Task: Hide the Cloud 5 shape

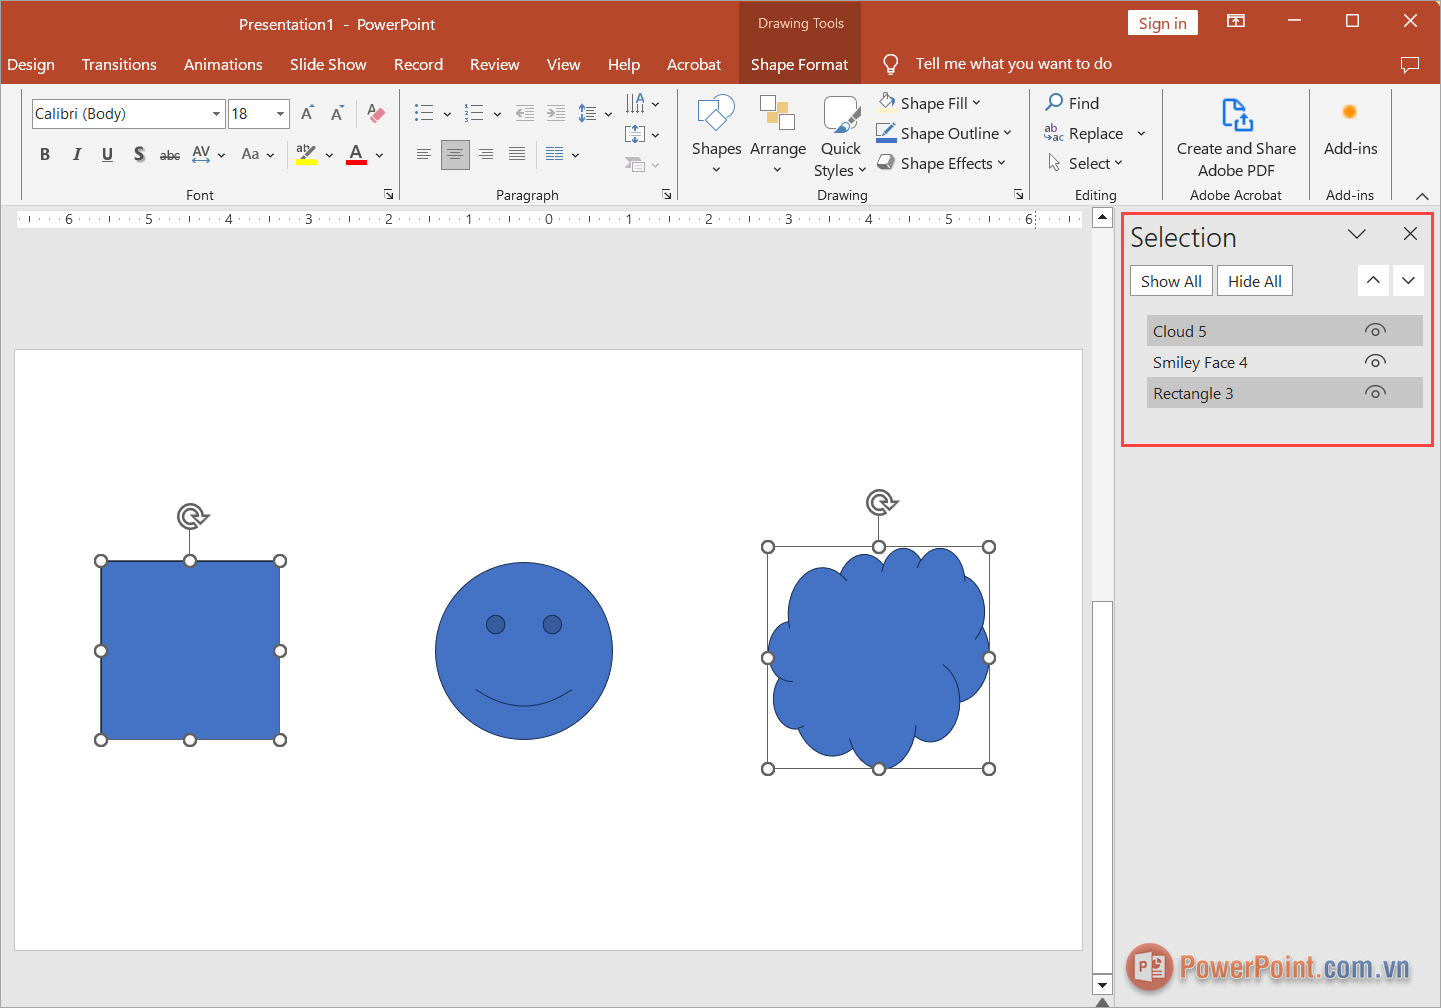Action: pyautogui.click(x=1375, y=331)
